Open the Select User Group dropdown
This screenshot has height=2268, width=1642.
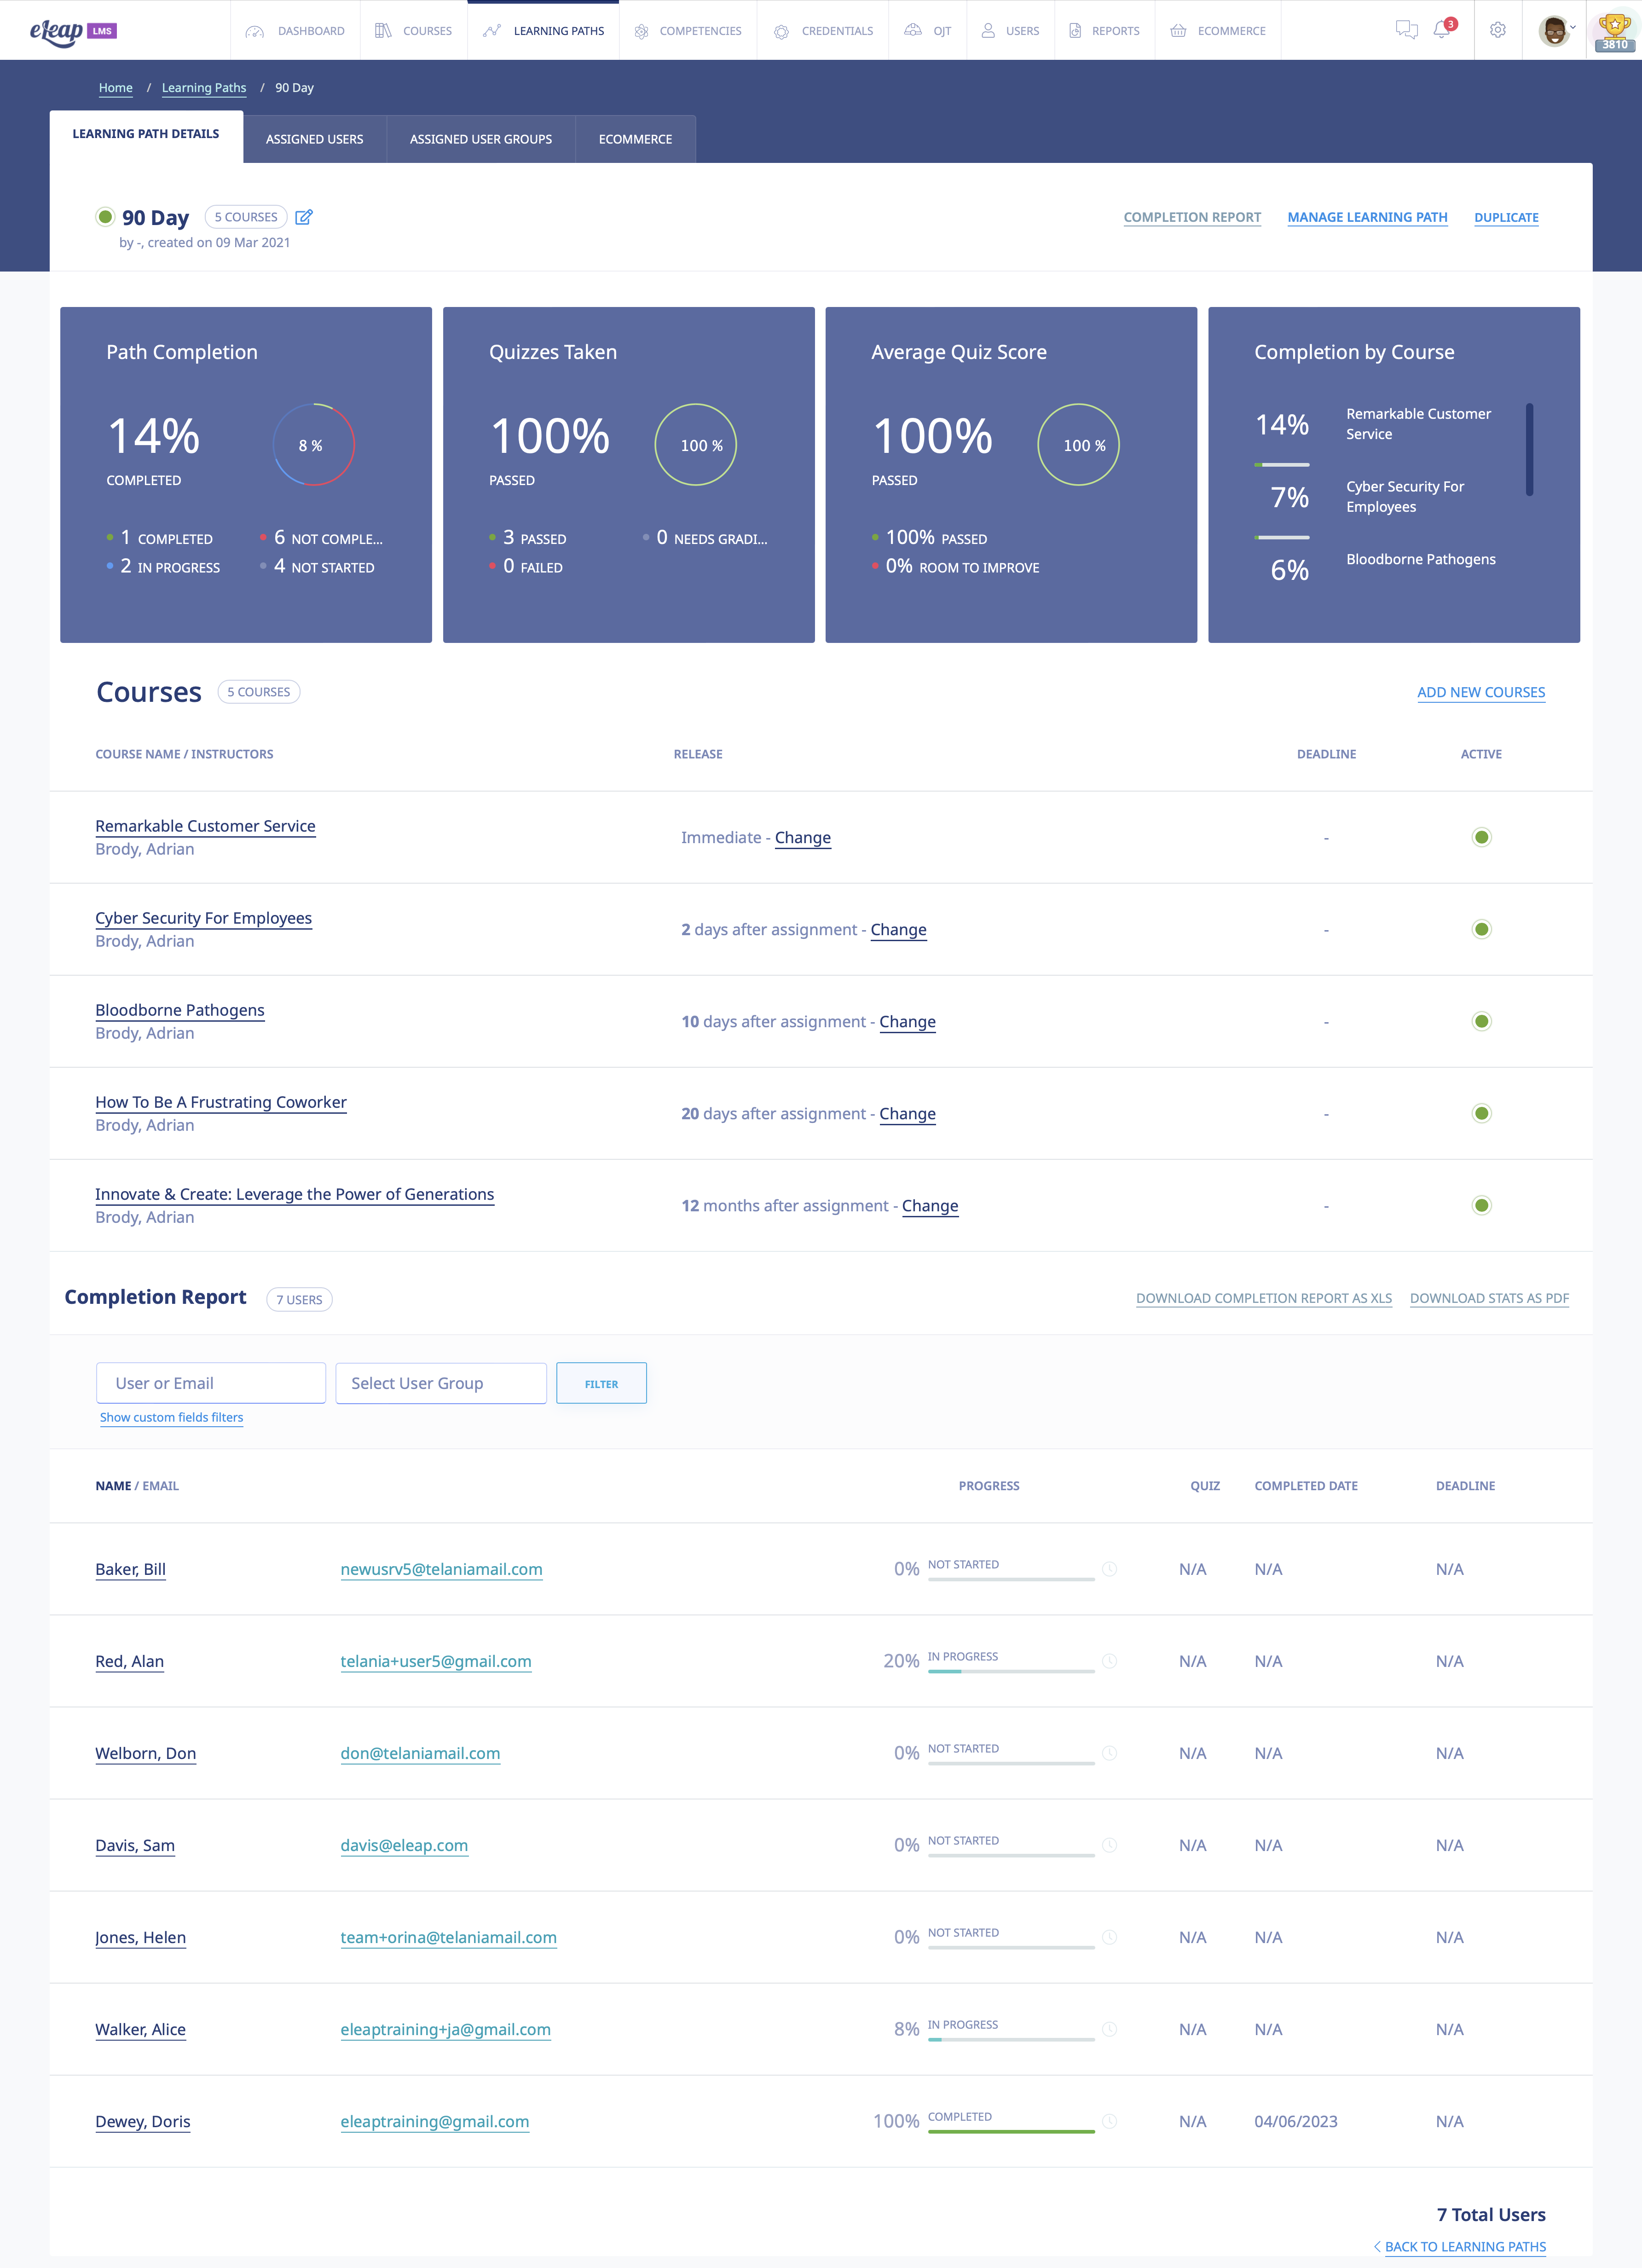440,1383
